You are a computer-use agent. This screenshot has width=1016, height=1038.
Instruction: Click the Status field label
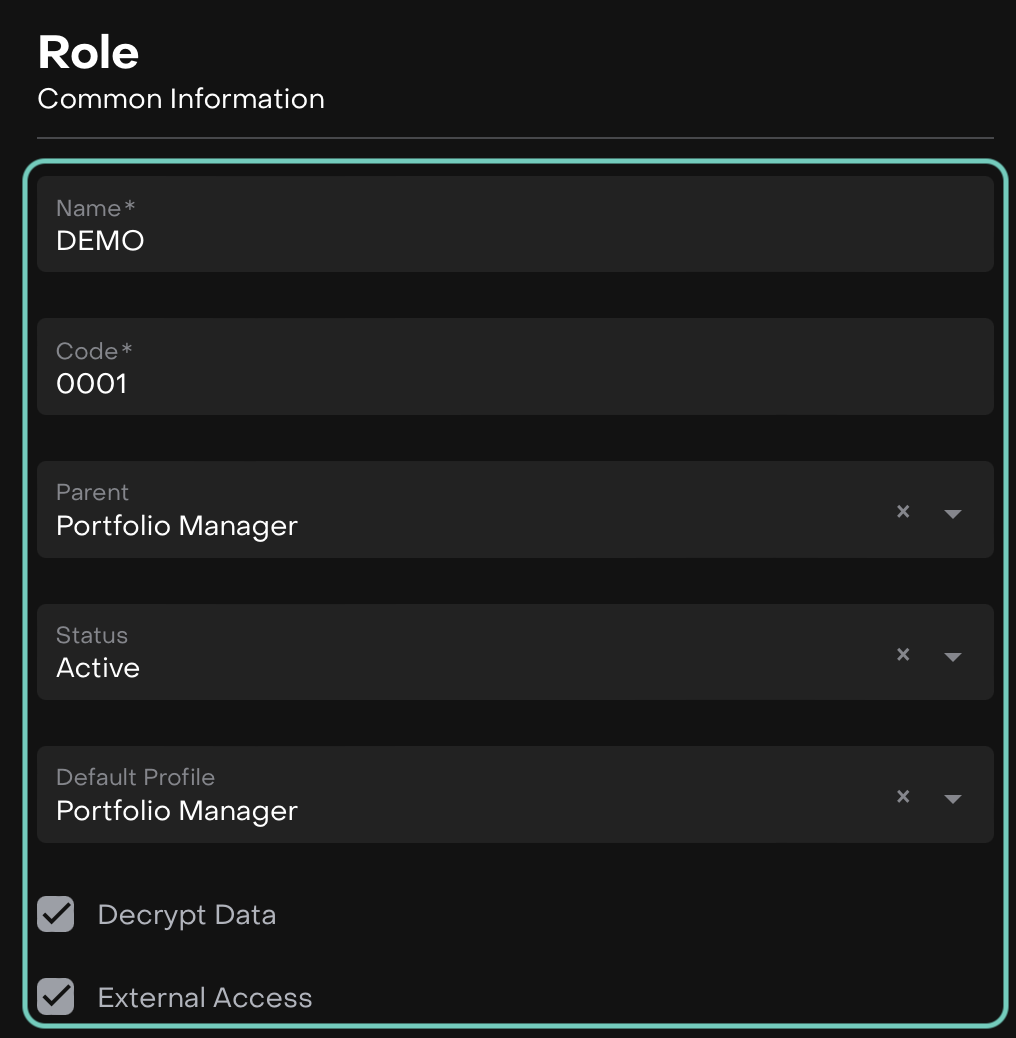[x=92, y=635]
